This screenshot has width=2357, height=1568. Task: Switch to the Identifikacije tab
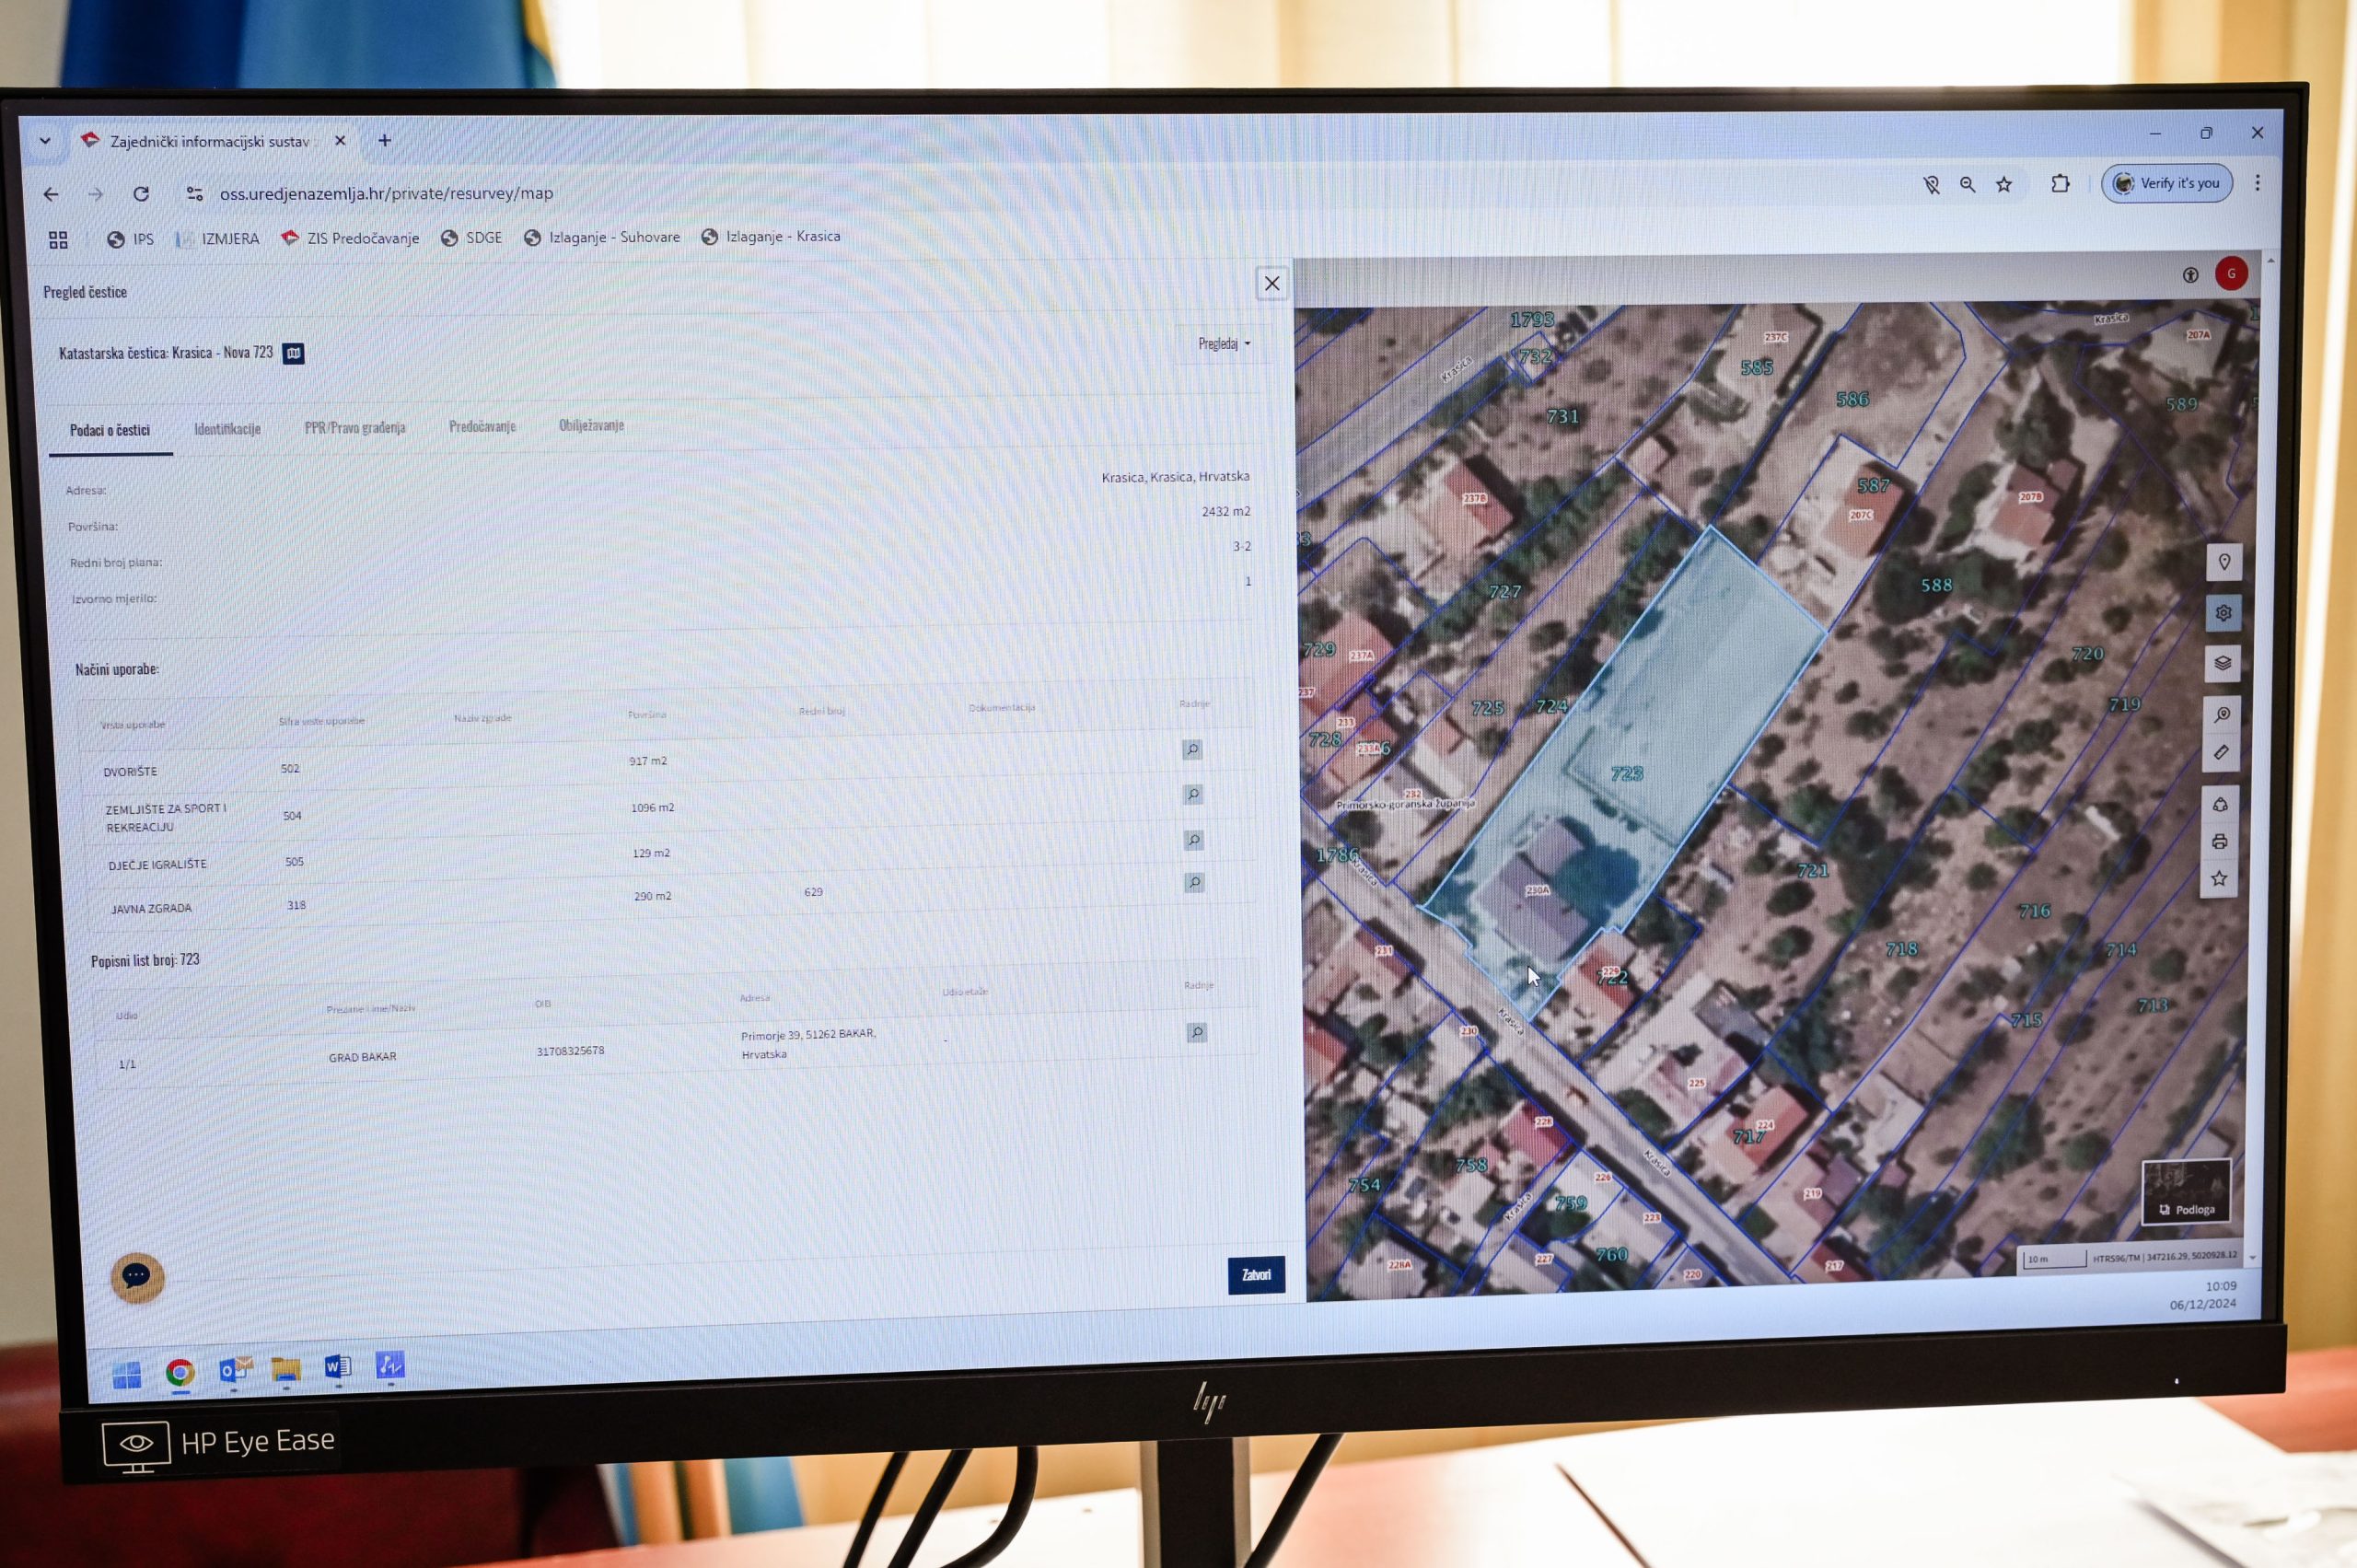(x=227, y=429)
